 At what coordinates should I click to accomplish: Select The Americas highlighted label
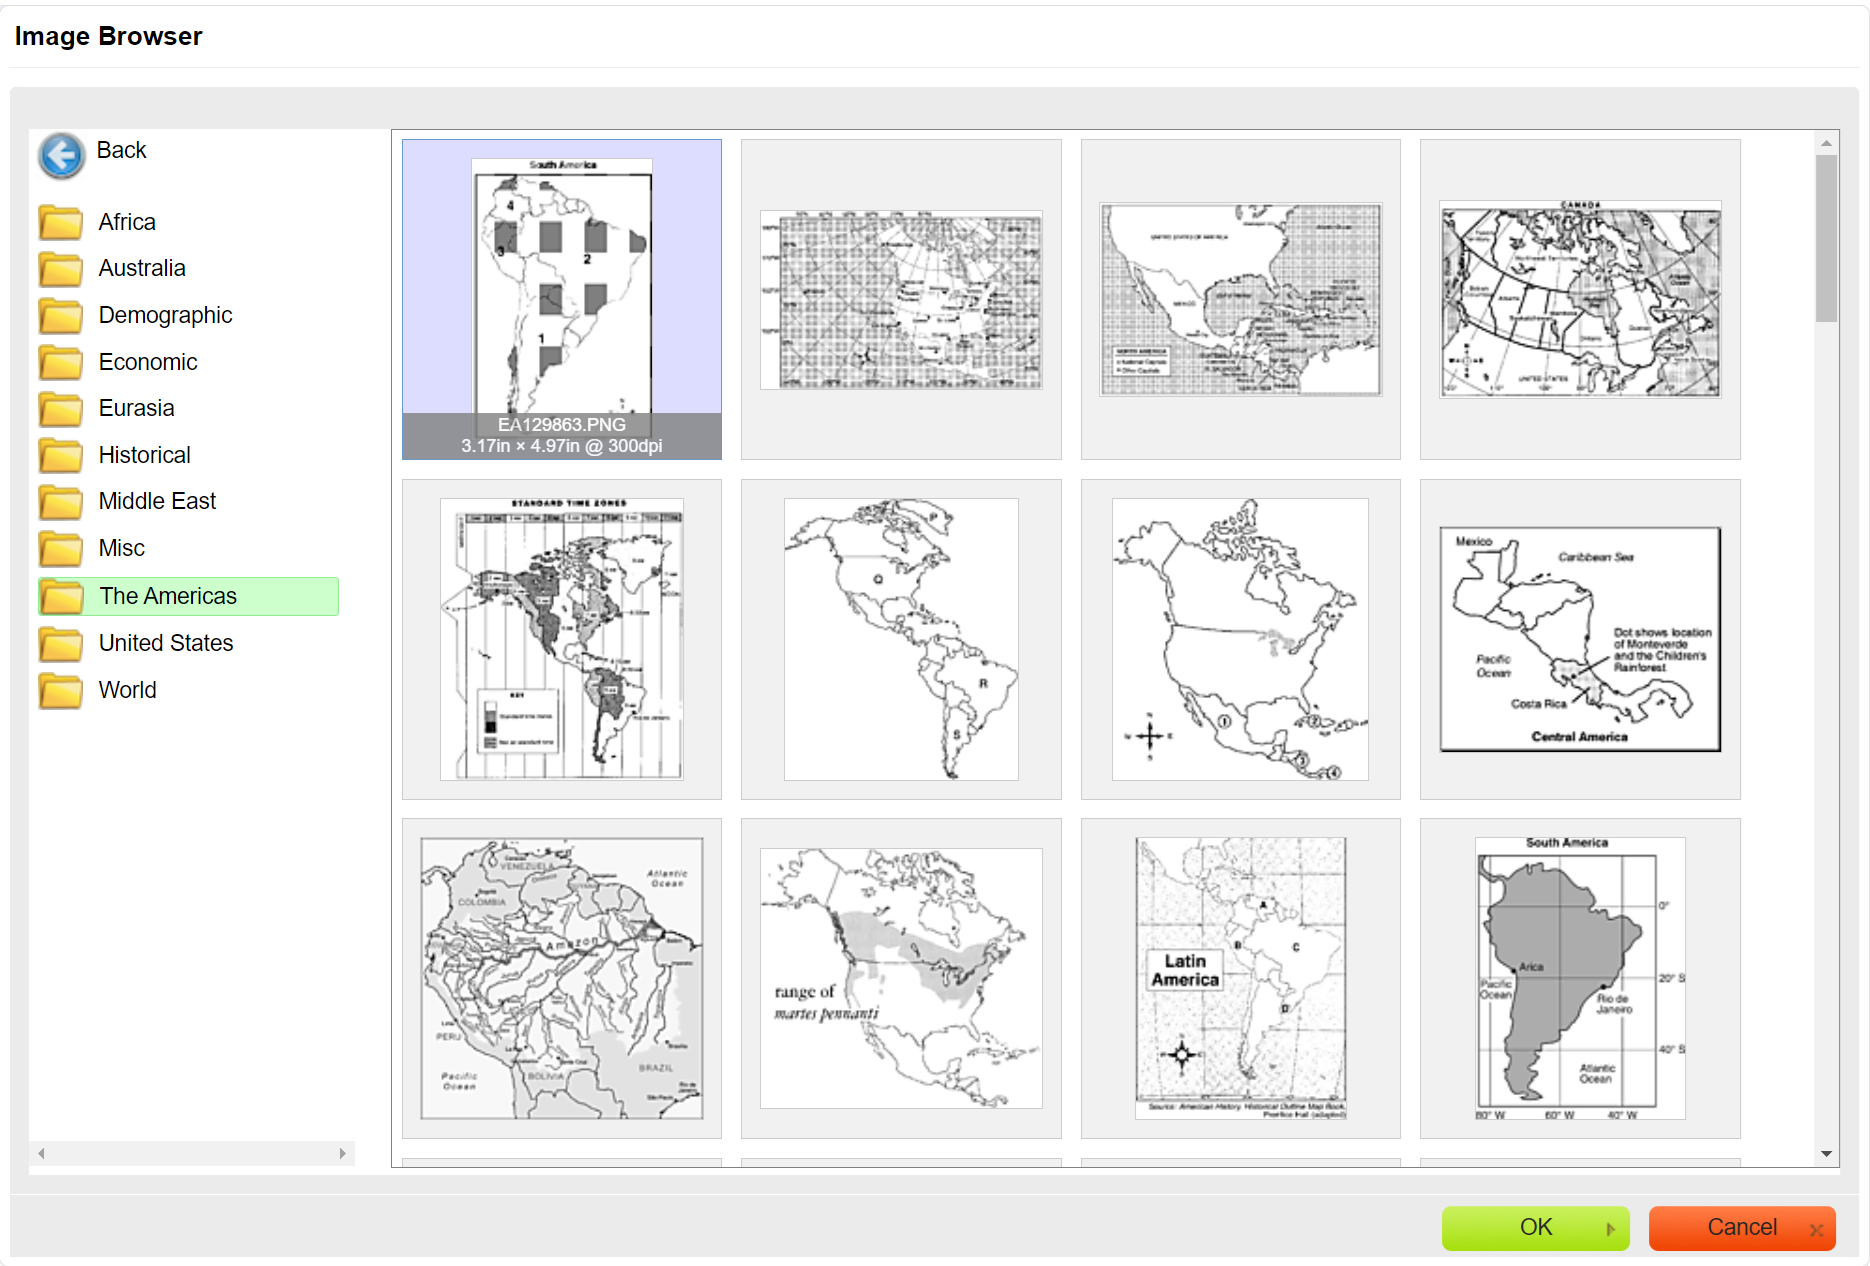pyautogui.click(x=168, y=596)
